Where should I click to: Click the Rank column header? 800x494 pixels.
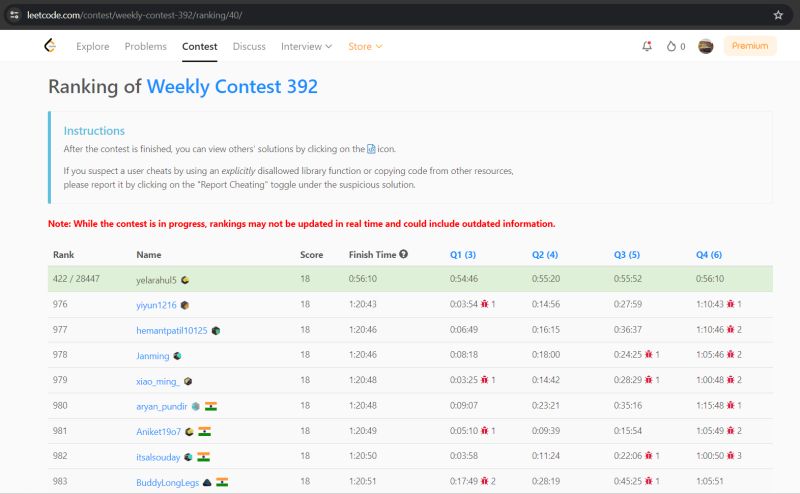pos(63,255)
